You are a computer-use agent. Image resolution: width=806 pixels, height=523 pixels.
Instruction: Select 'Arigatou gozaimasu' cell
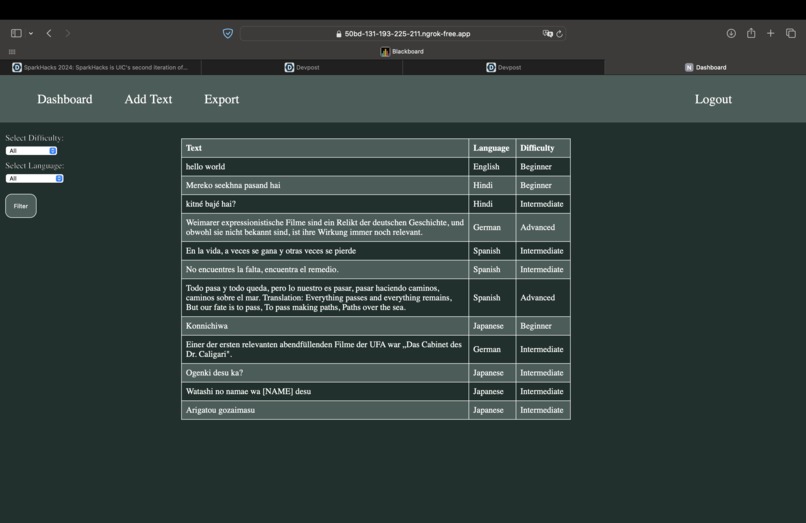click(325, 410)
